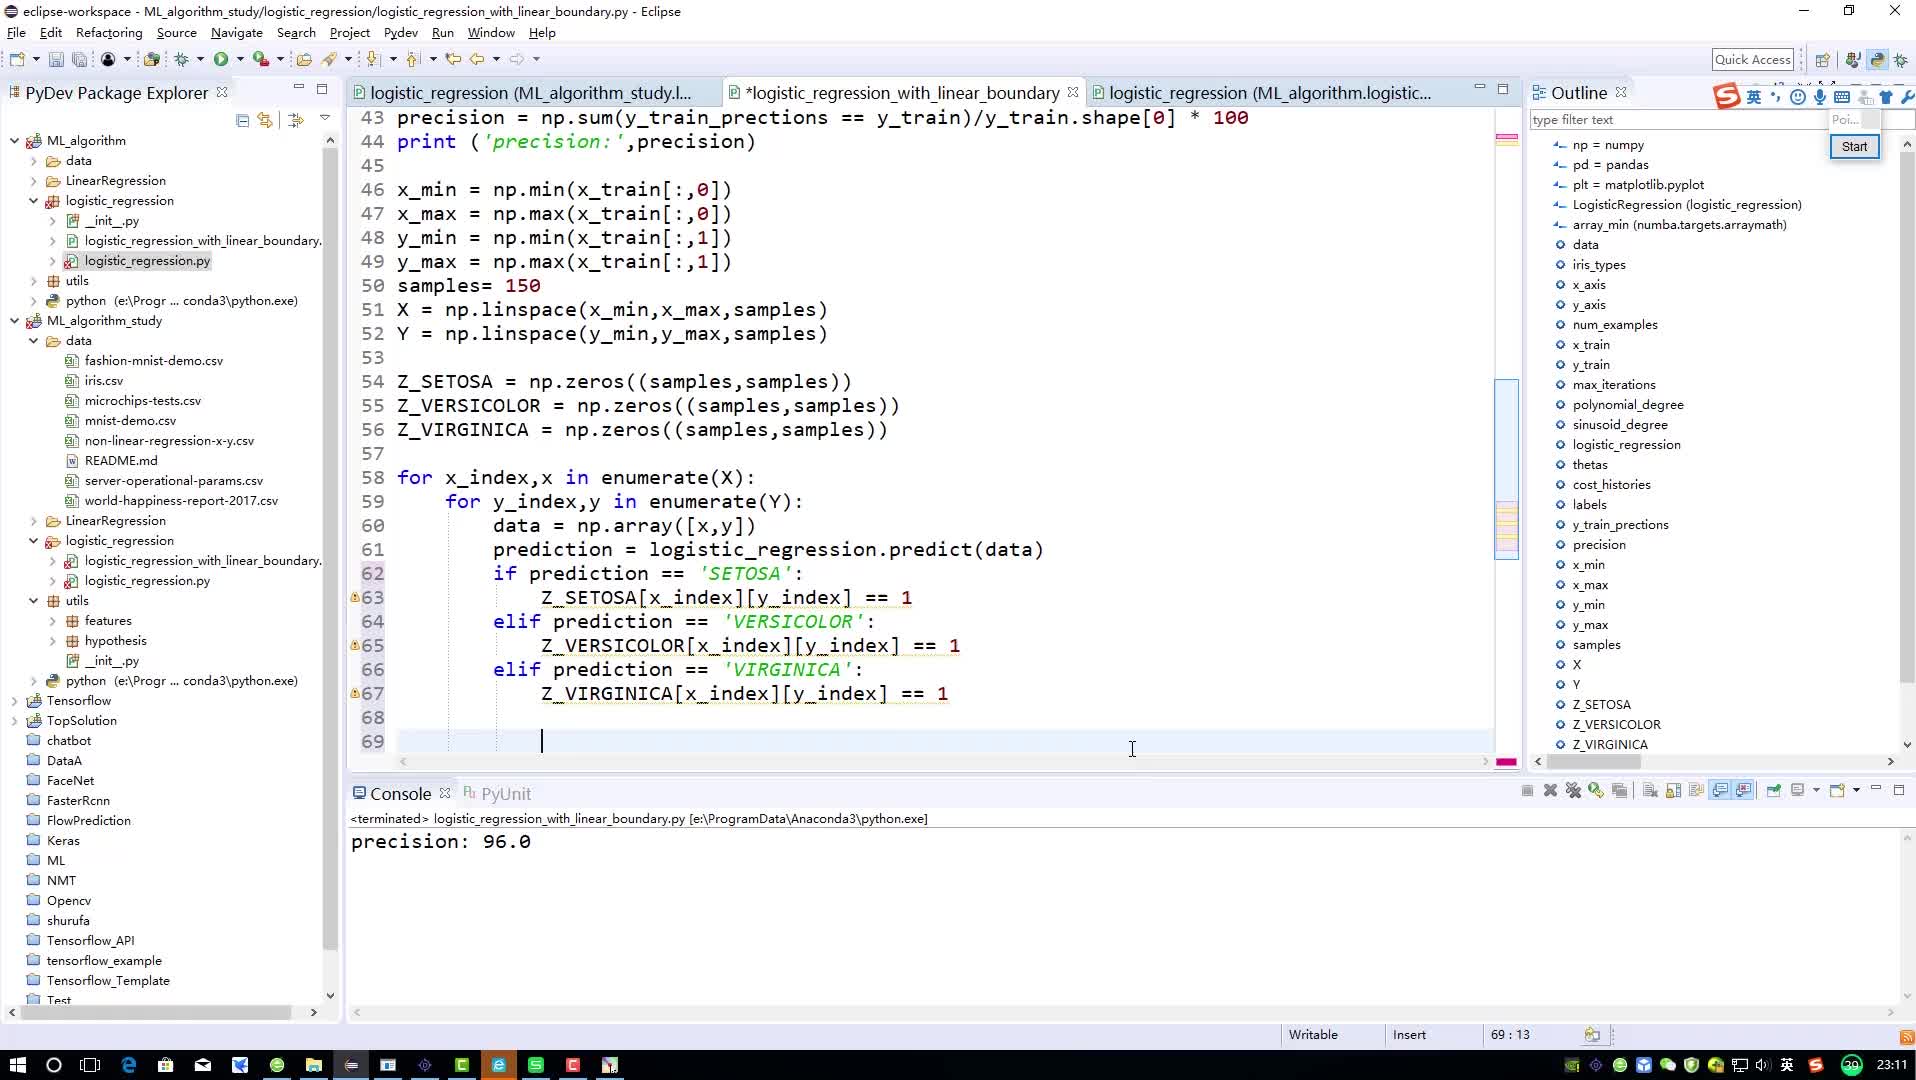Image resolution: width=1916 pixels, height=1080 pixels.
Task: Open the Run button dropdown arrow
Action: (x=240, y=59)
